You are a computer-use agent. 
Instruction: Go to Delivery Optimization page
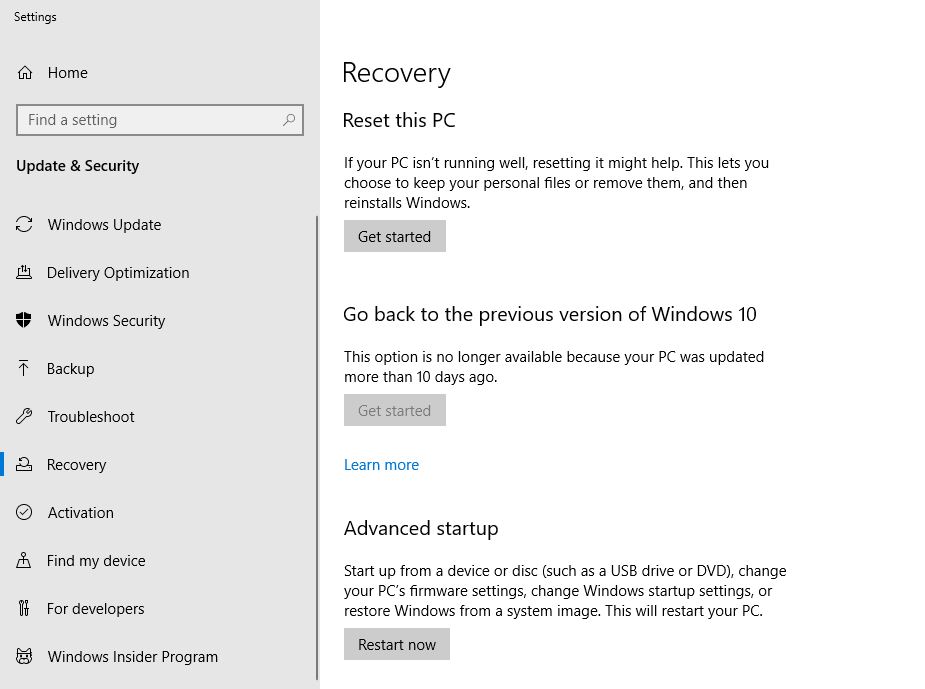pyautogui.click(x=118, y=273)
